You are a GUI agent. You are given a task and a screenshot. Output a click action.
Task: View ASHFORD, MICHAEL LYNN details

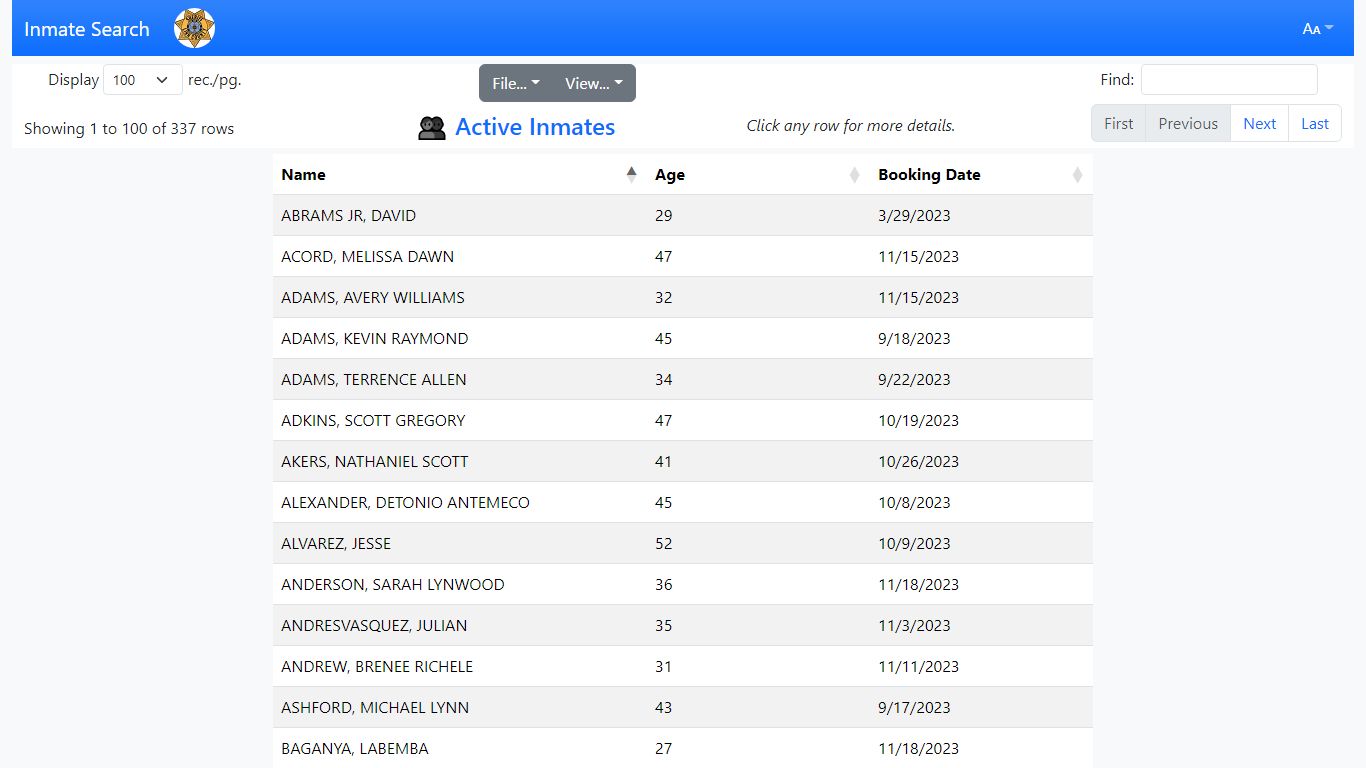point(683,707)
